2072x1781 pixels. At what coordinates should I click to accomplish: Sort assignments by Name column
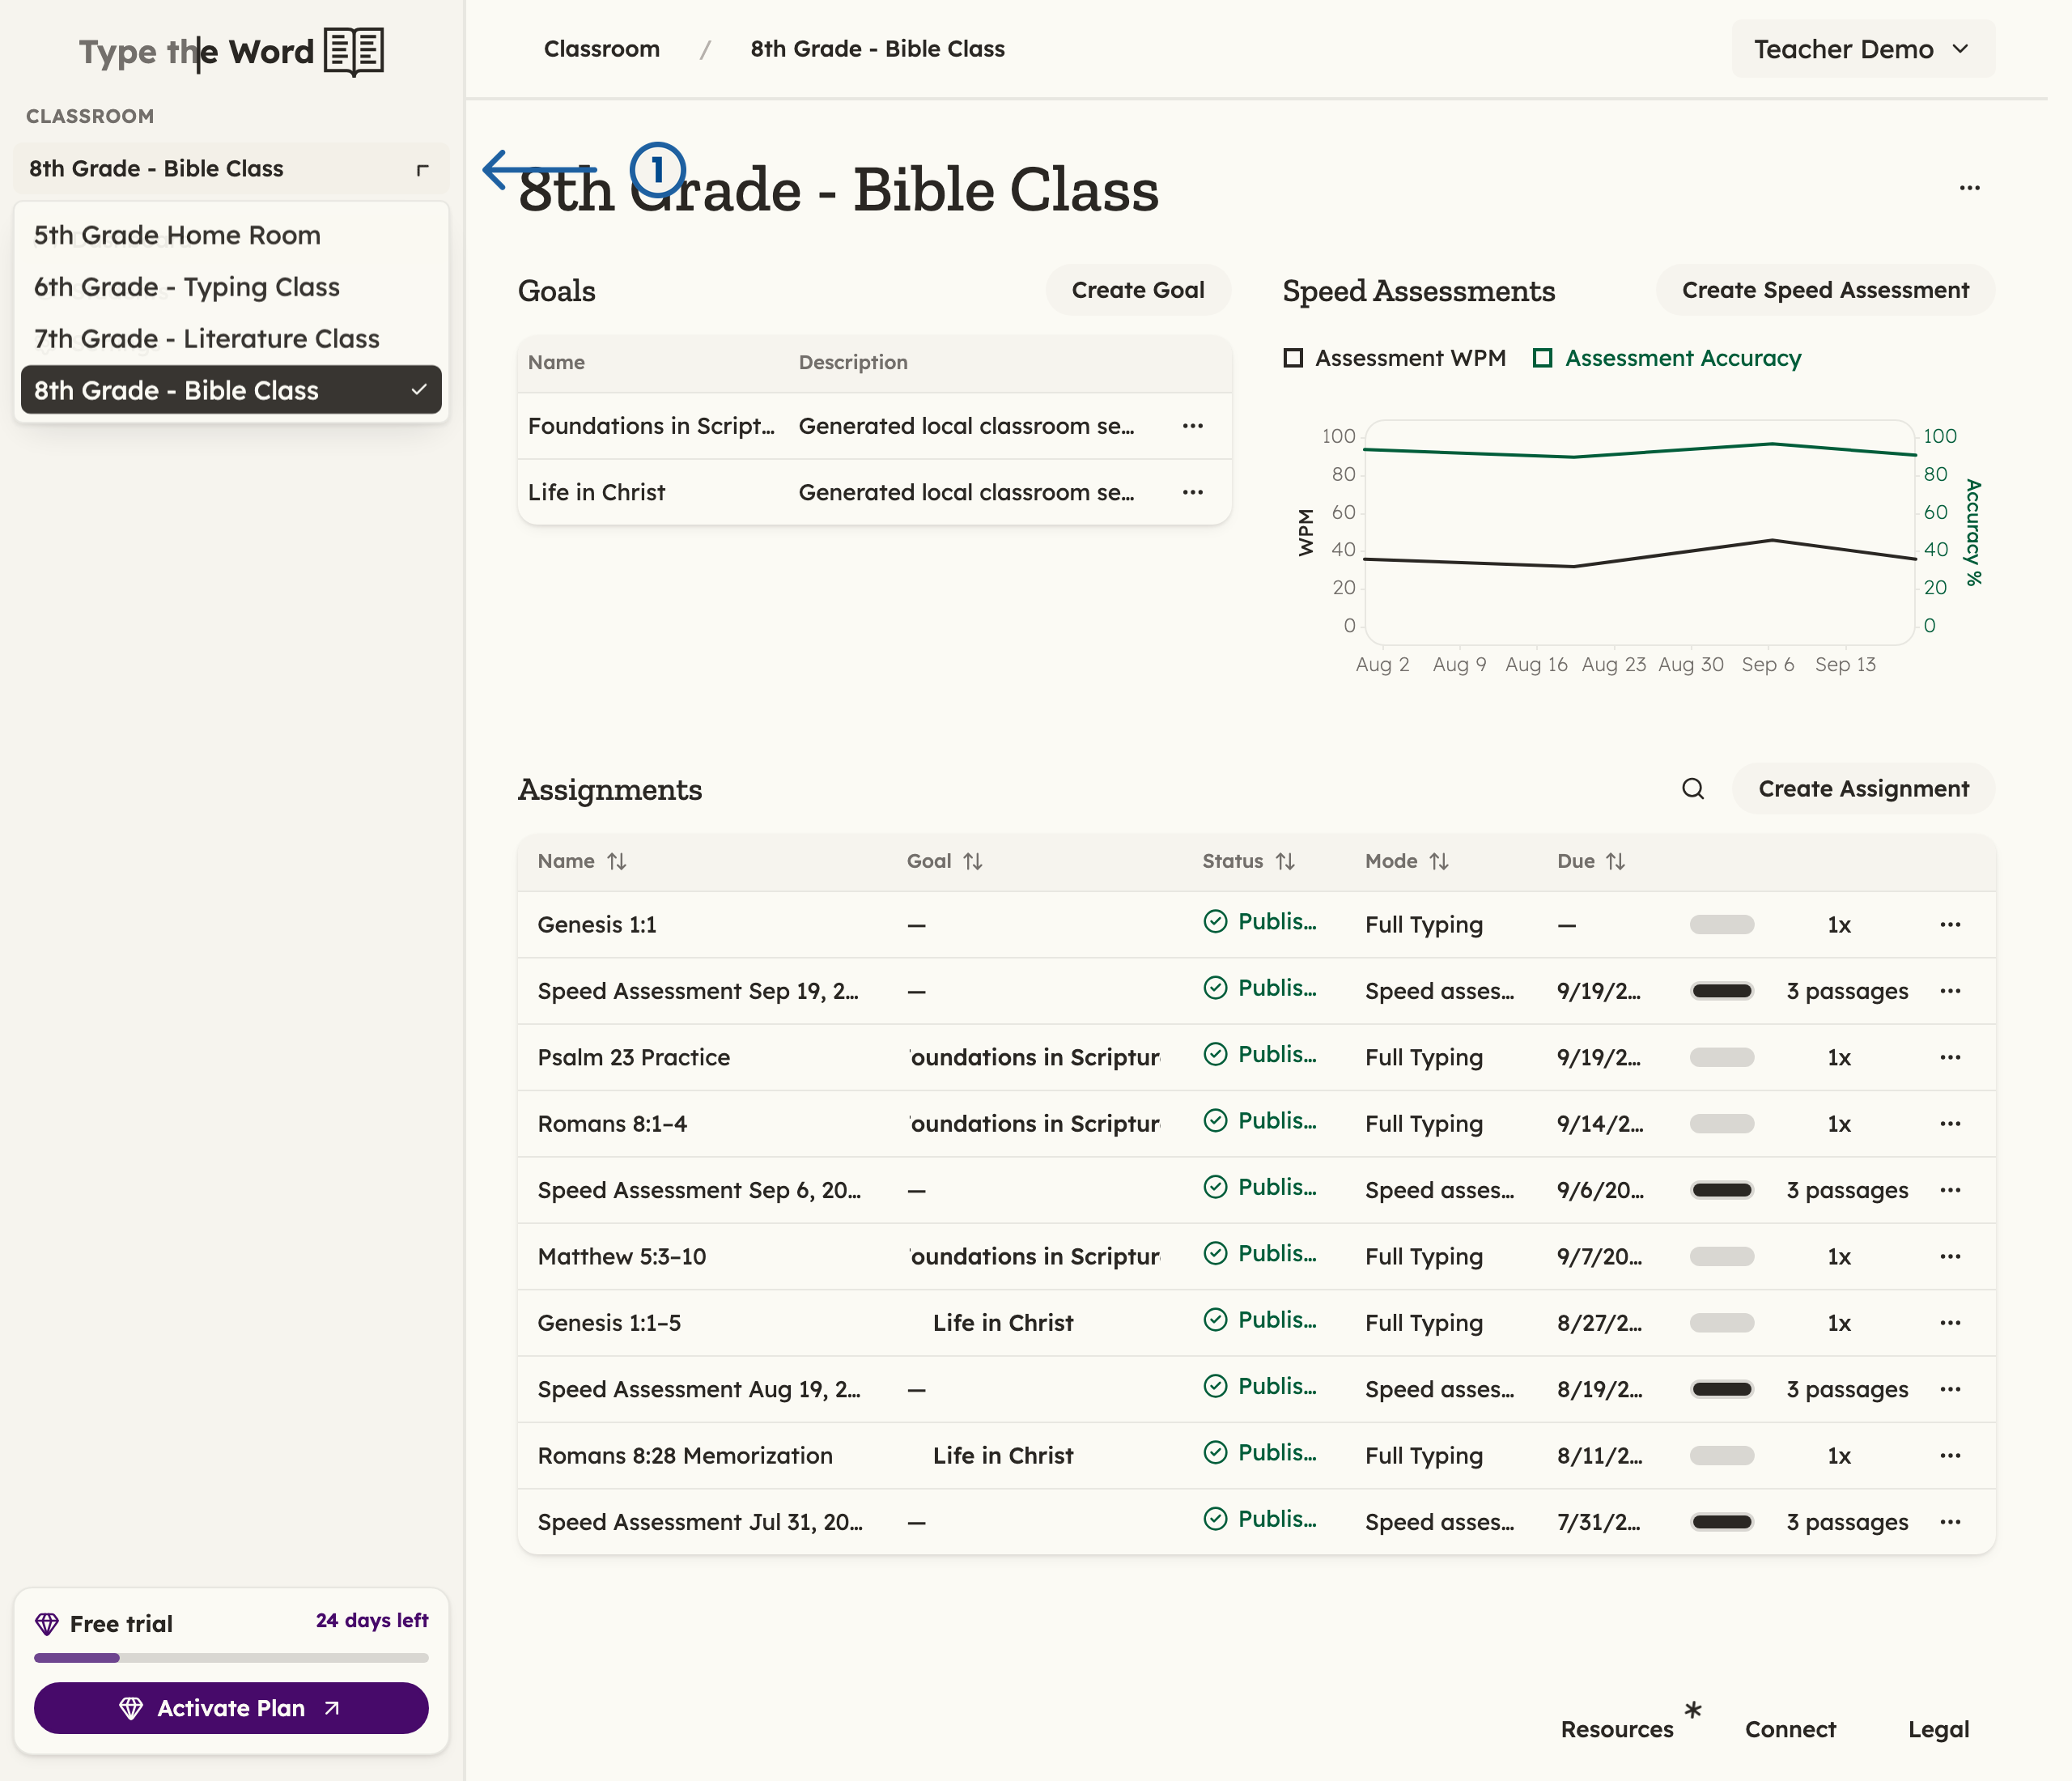coord(582,861)
